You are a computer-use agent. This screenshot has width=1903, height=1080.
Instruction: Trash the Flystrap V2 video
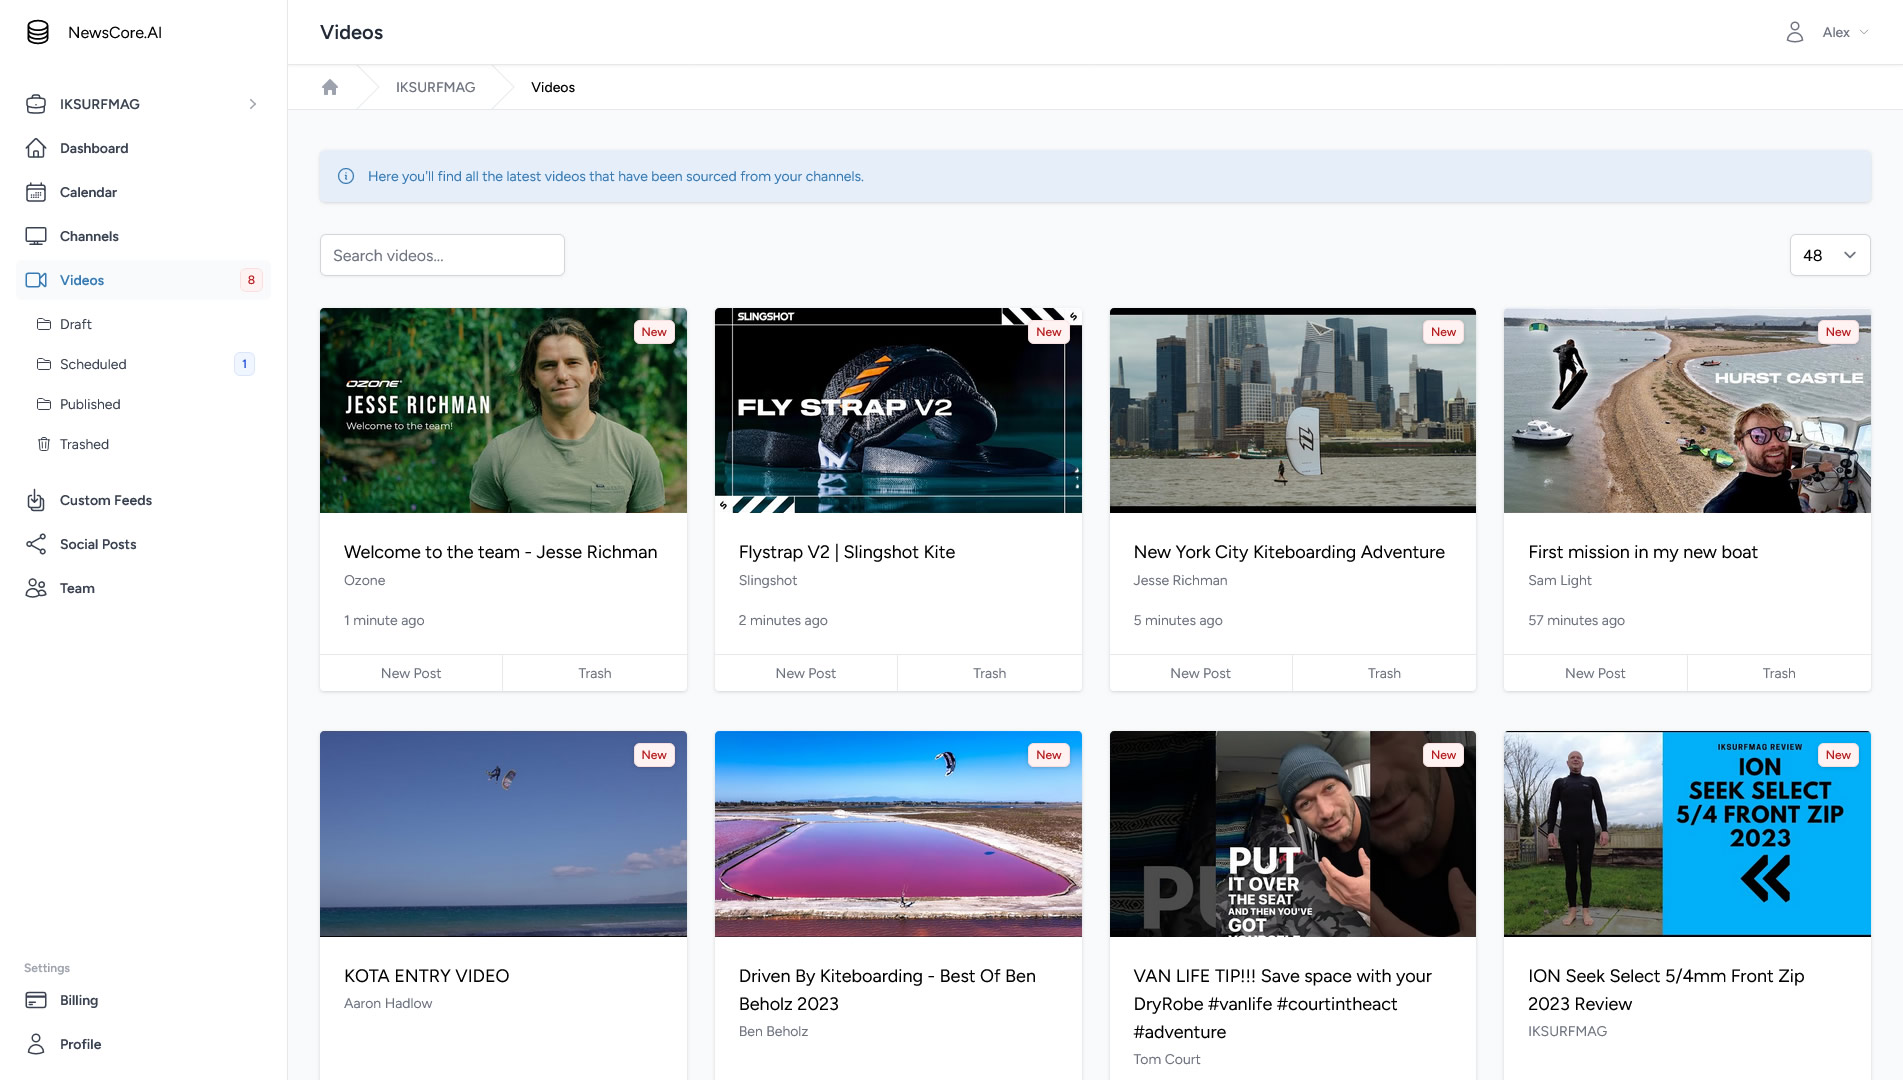pos(989,673)
